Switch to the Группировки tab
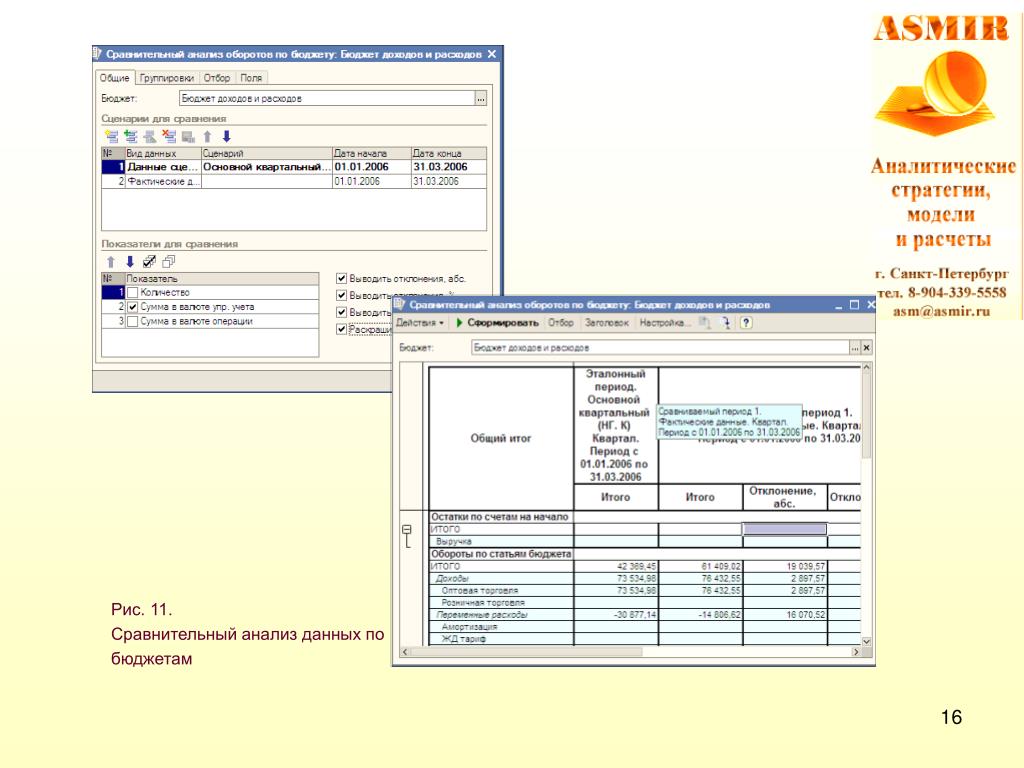The height and width of the screenshot is (768, 1024). click(167, 78)
